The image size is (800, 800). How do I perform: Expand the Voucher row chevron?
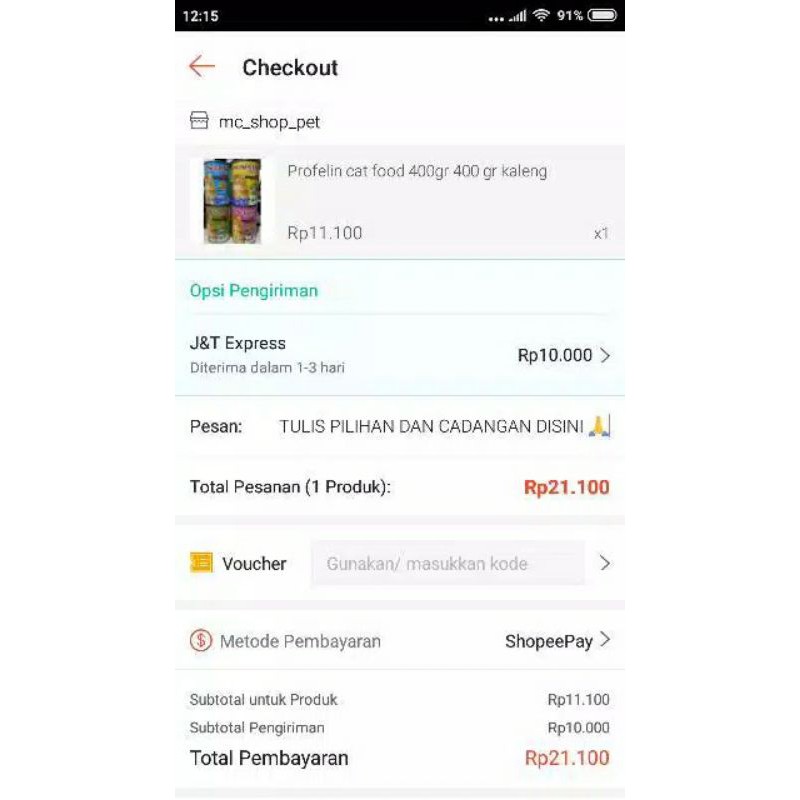(x=605, y=563)
